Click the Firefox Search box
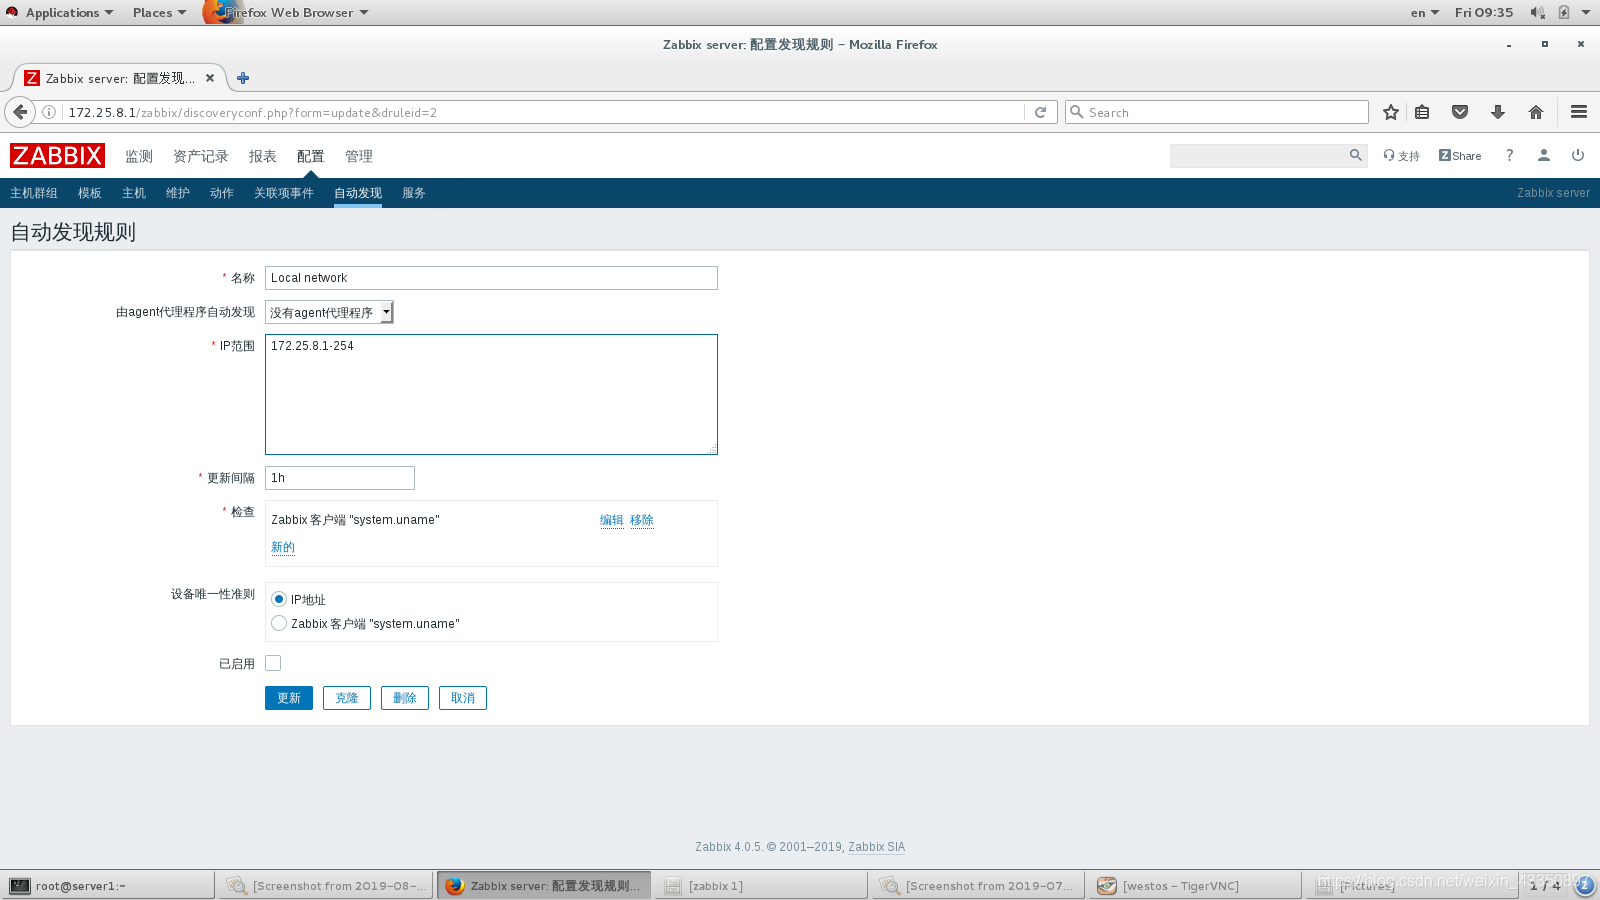Viewport: 1600px width, 900px height. tap(1217, 112)
